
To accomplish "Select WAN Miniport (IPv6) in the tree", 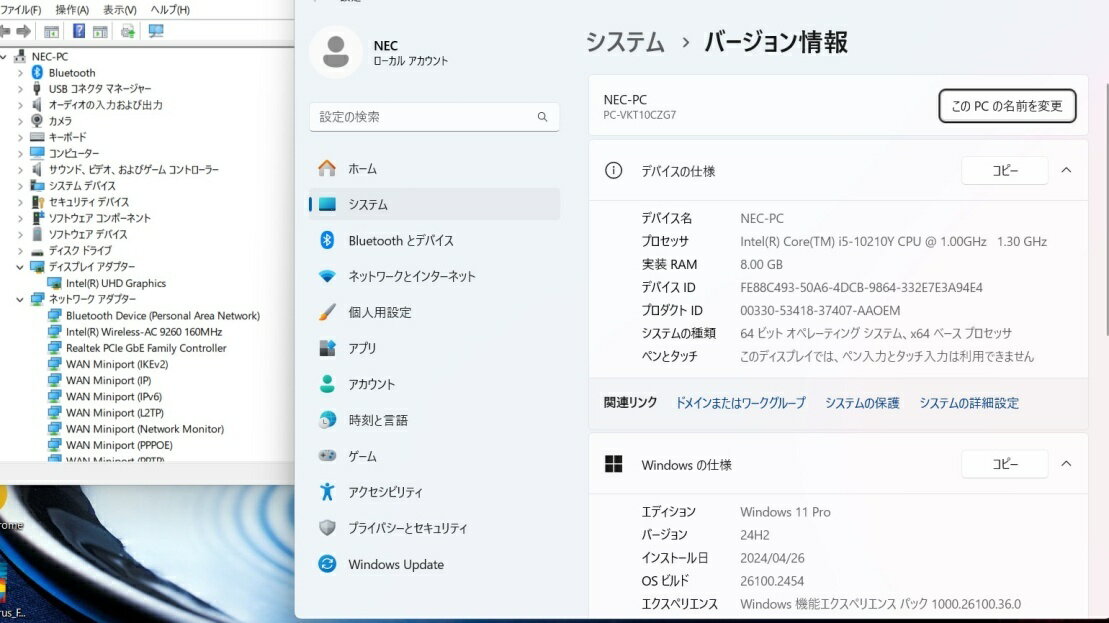I will [x=114, y=397].
